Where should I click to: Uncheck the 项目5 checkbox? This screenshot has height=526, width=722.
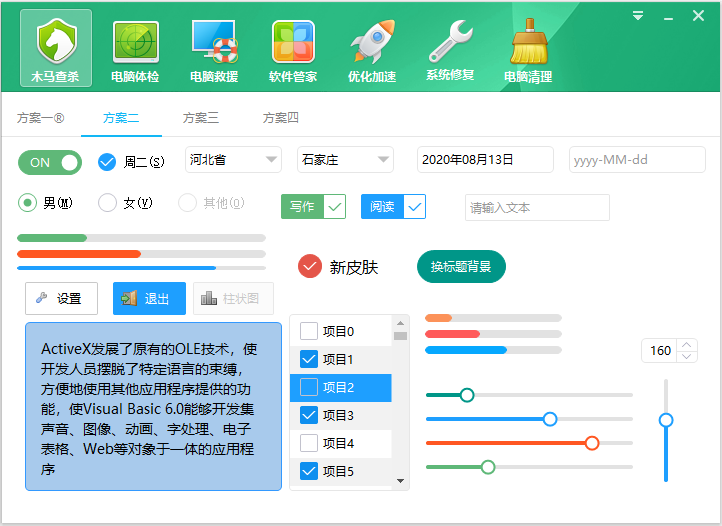tap(309, 471)
